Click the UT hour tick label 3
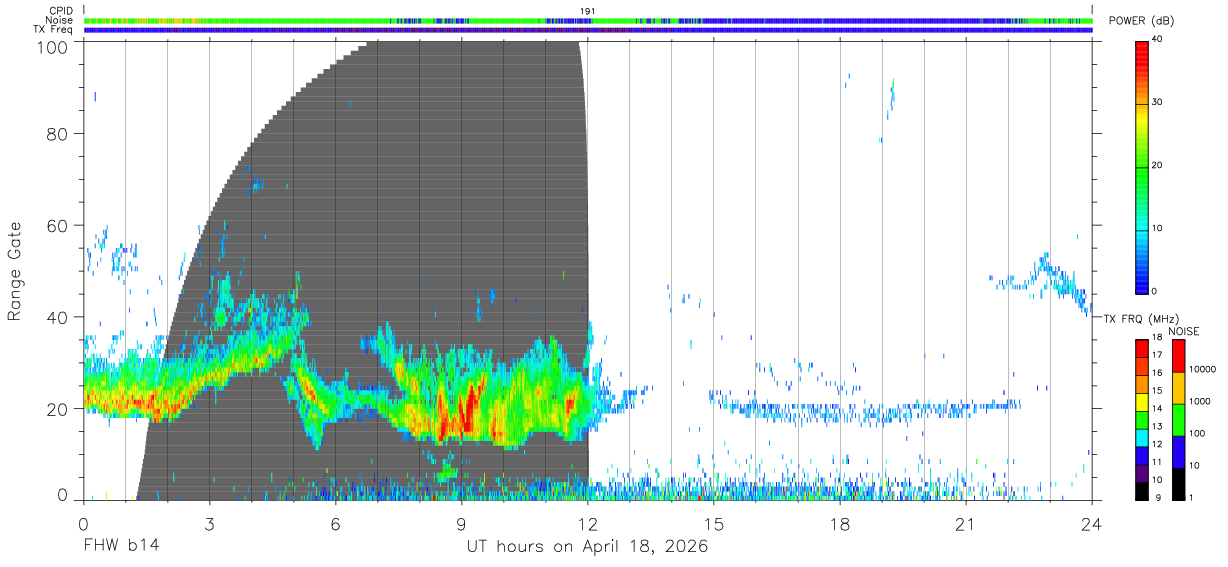This screenshot has height=567, width=1228. click(x=210, y=523)
